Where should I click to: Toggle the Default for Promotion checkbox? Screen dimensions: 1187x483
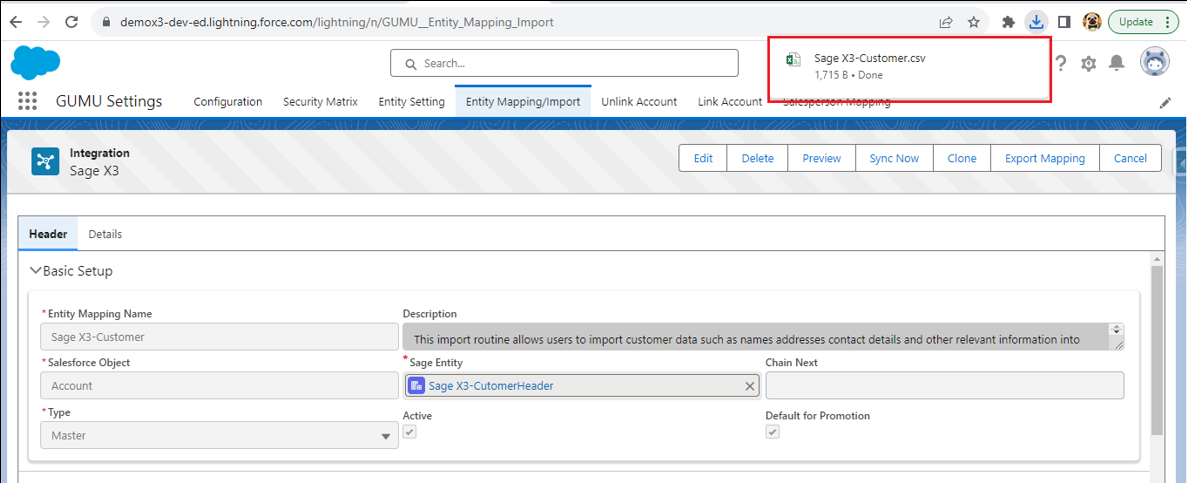coord(773,432)
